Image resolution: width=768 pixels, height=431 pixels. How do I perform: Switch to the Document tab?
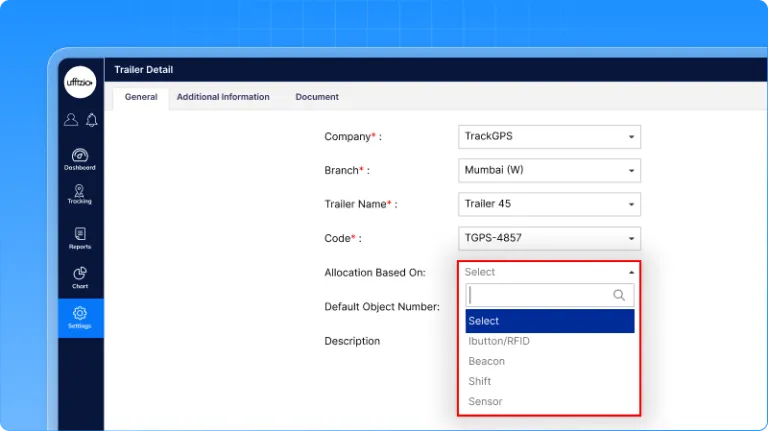(x=317, y=97)
